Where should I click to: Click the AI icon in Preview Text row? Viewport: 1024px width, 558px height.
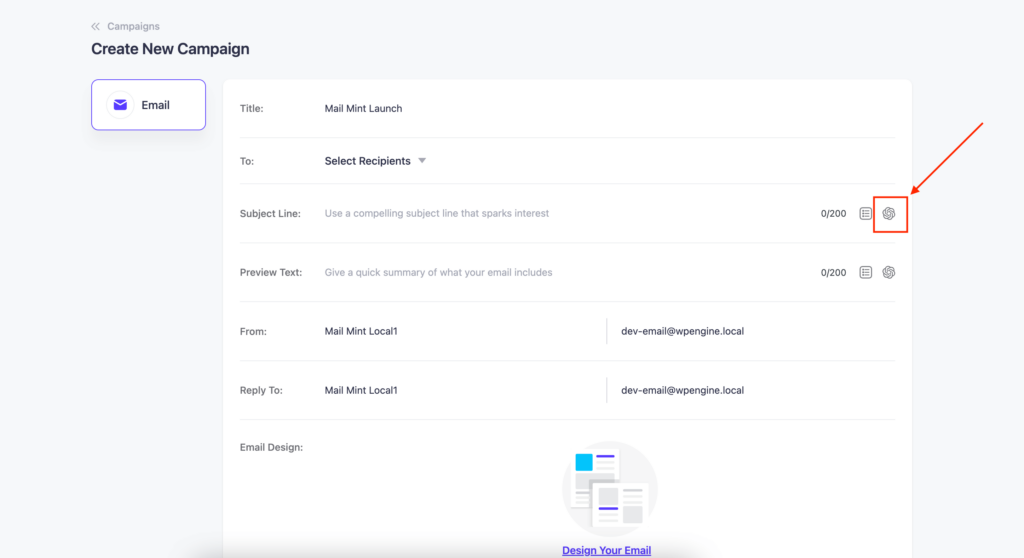click(x=889, y=272)
